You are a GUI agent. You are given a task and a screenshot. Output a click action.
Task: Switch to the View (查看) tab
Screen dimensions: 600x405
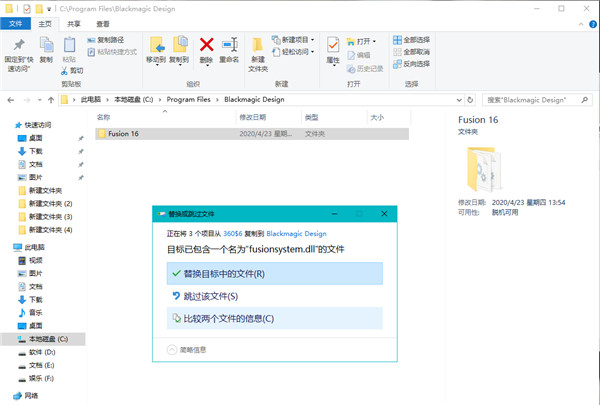coord(103,24)
